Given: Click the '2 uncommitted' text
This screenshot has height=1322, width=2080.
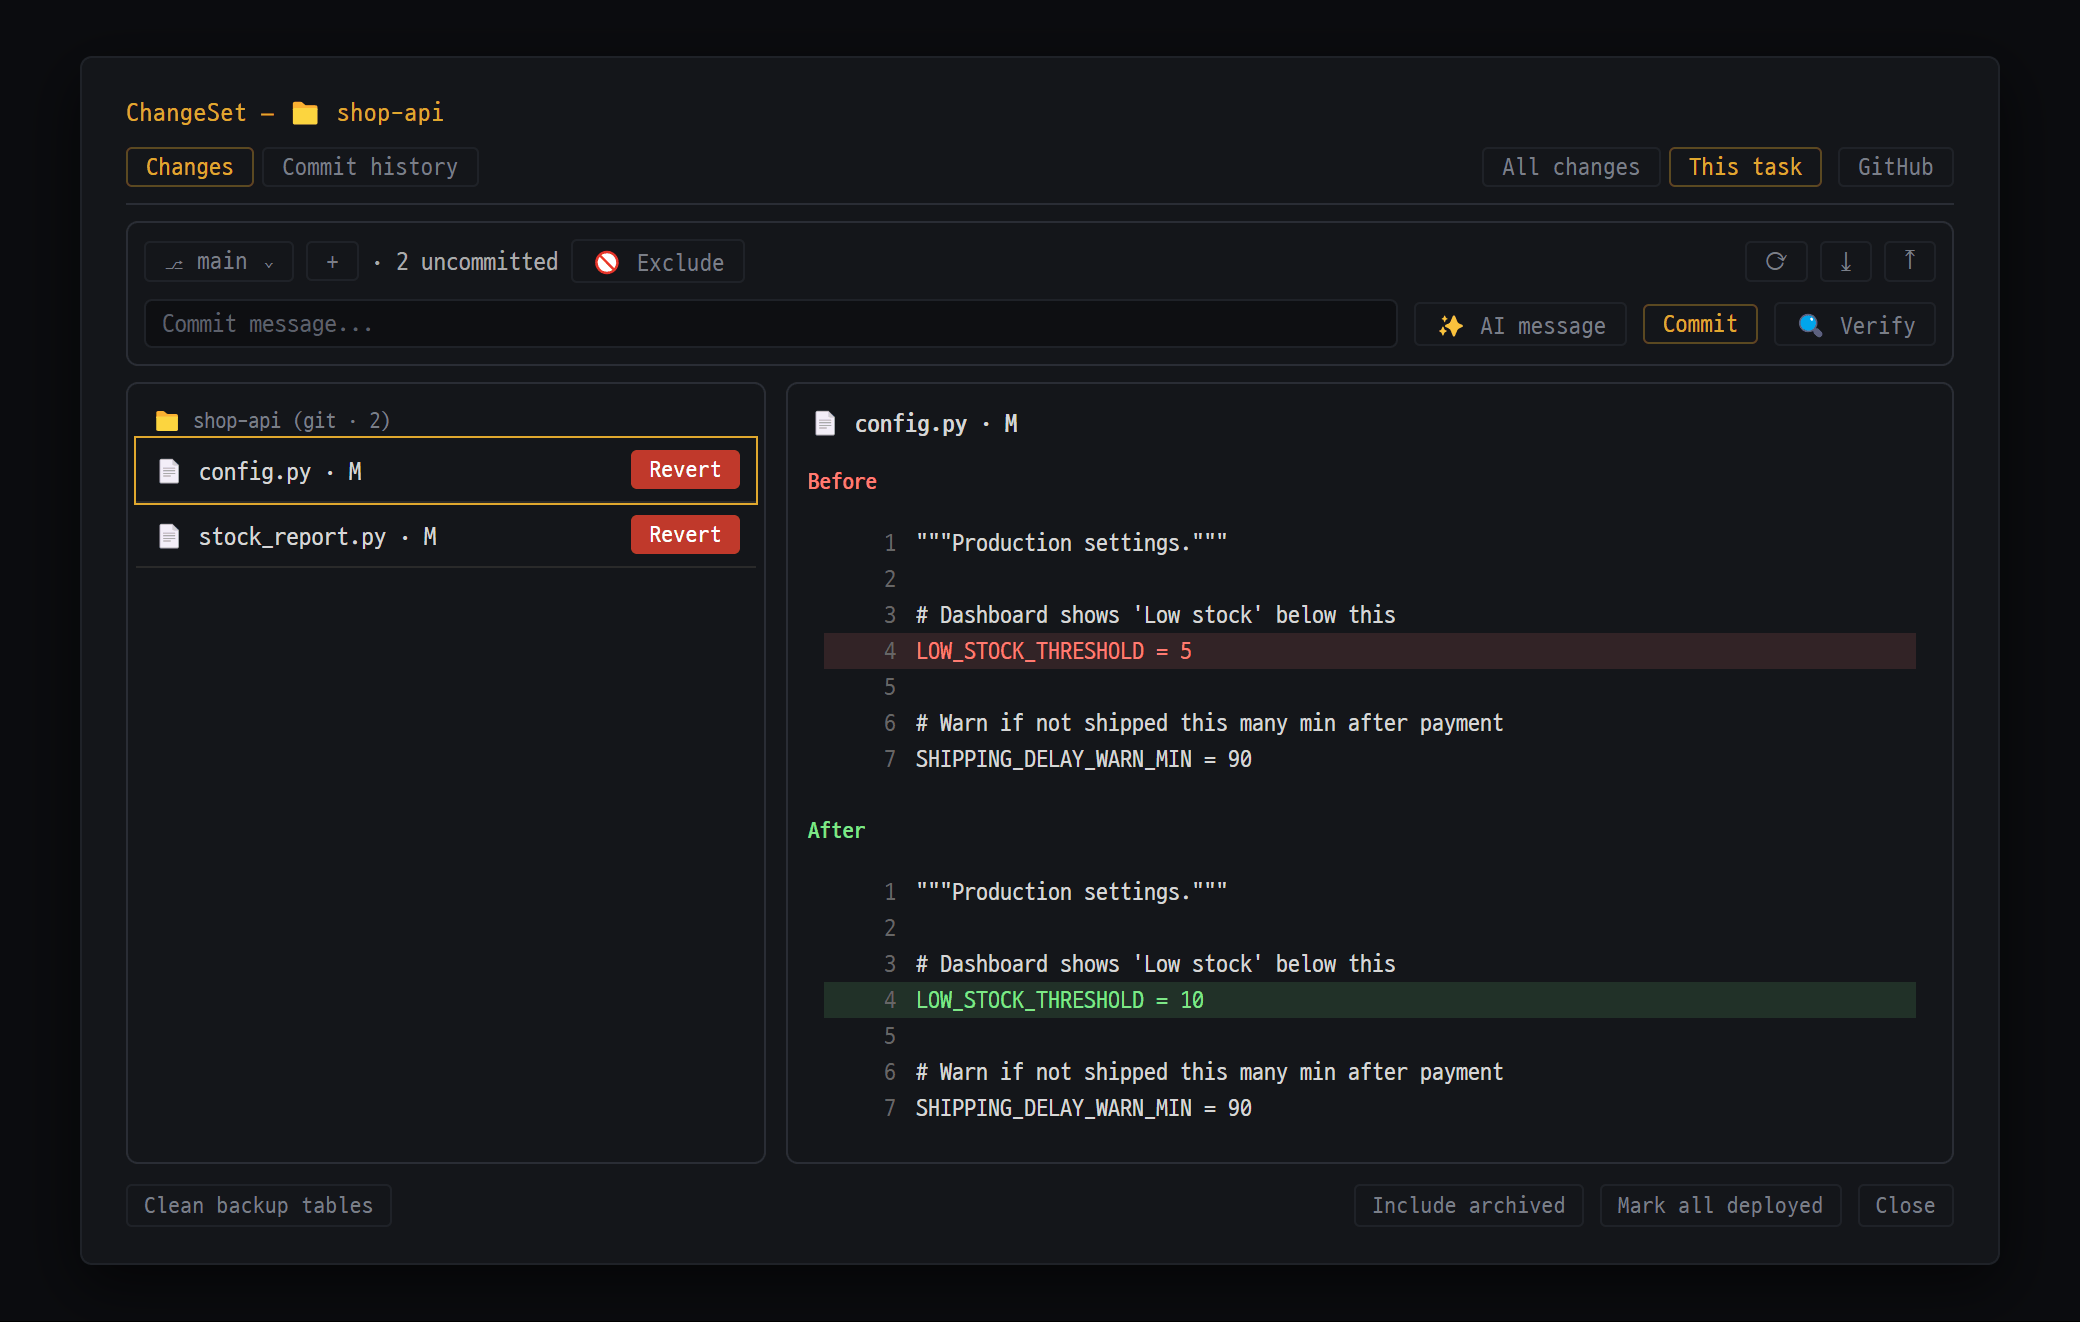Looking at the screenshot, I should [477, 262].
